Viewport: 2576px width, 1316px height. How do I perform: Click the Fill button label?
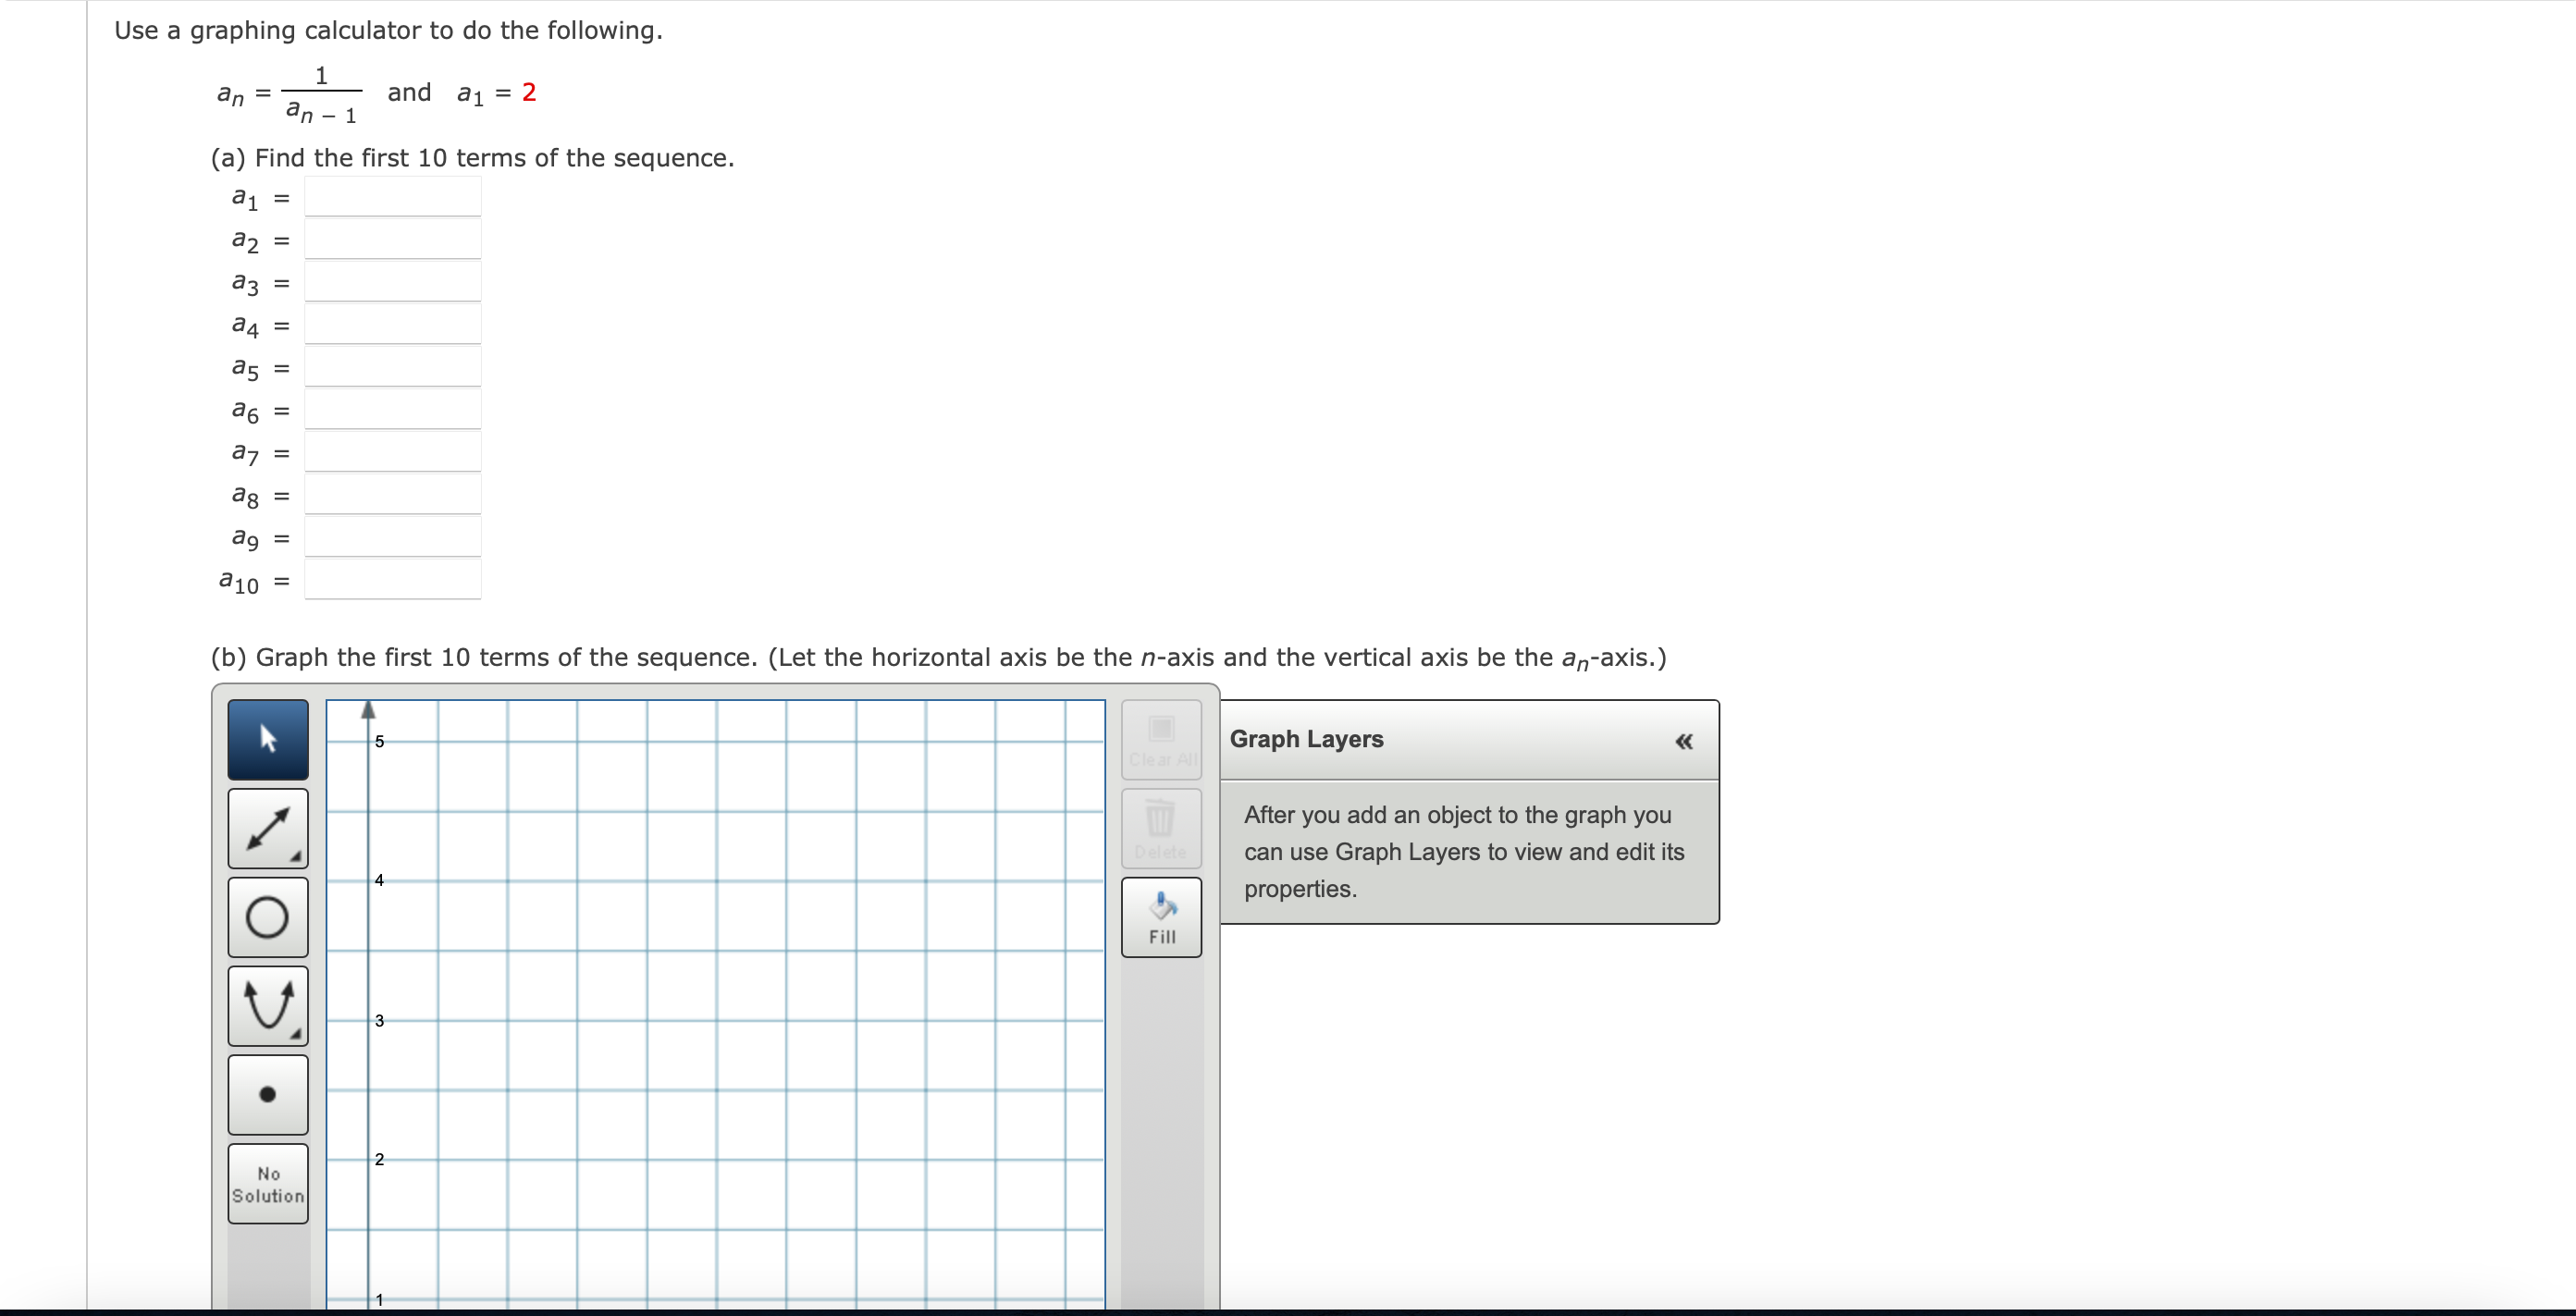point(1161,936)
